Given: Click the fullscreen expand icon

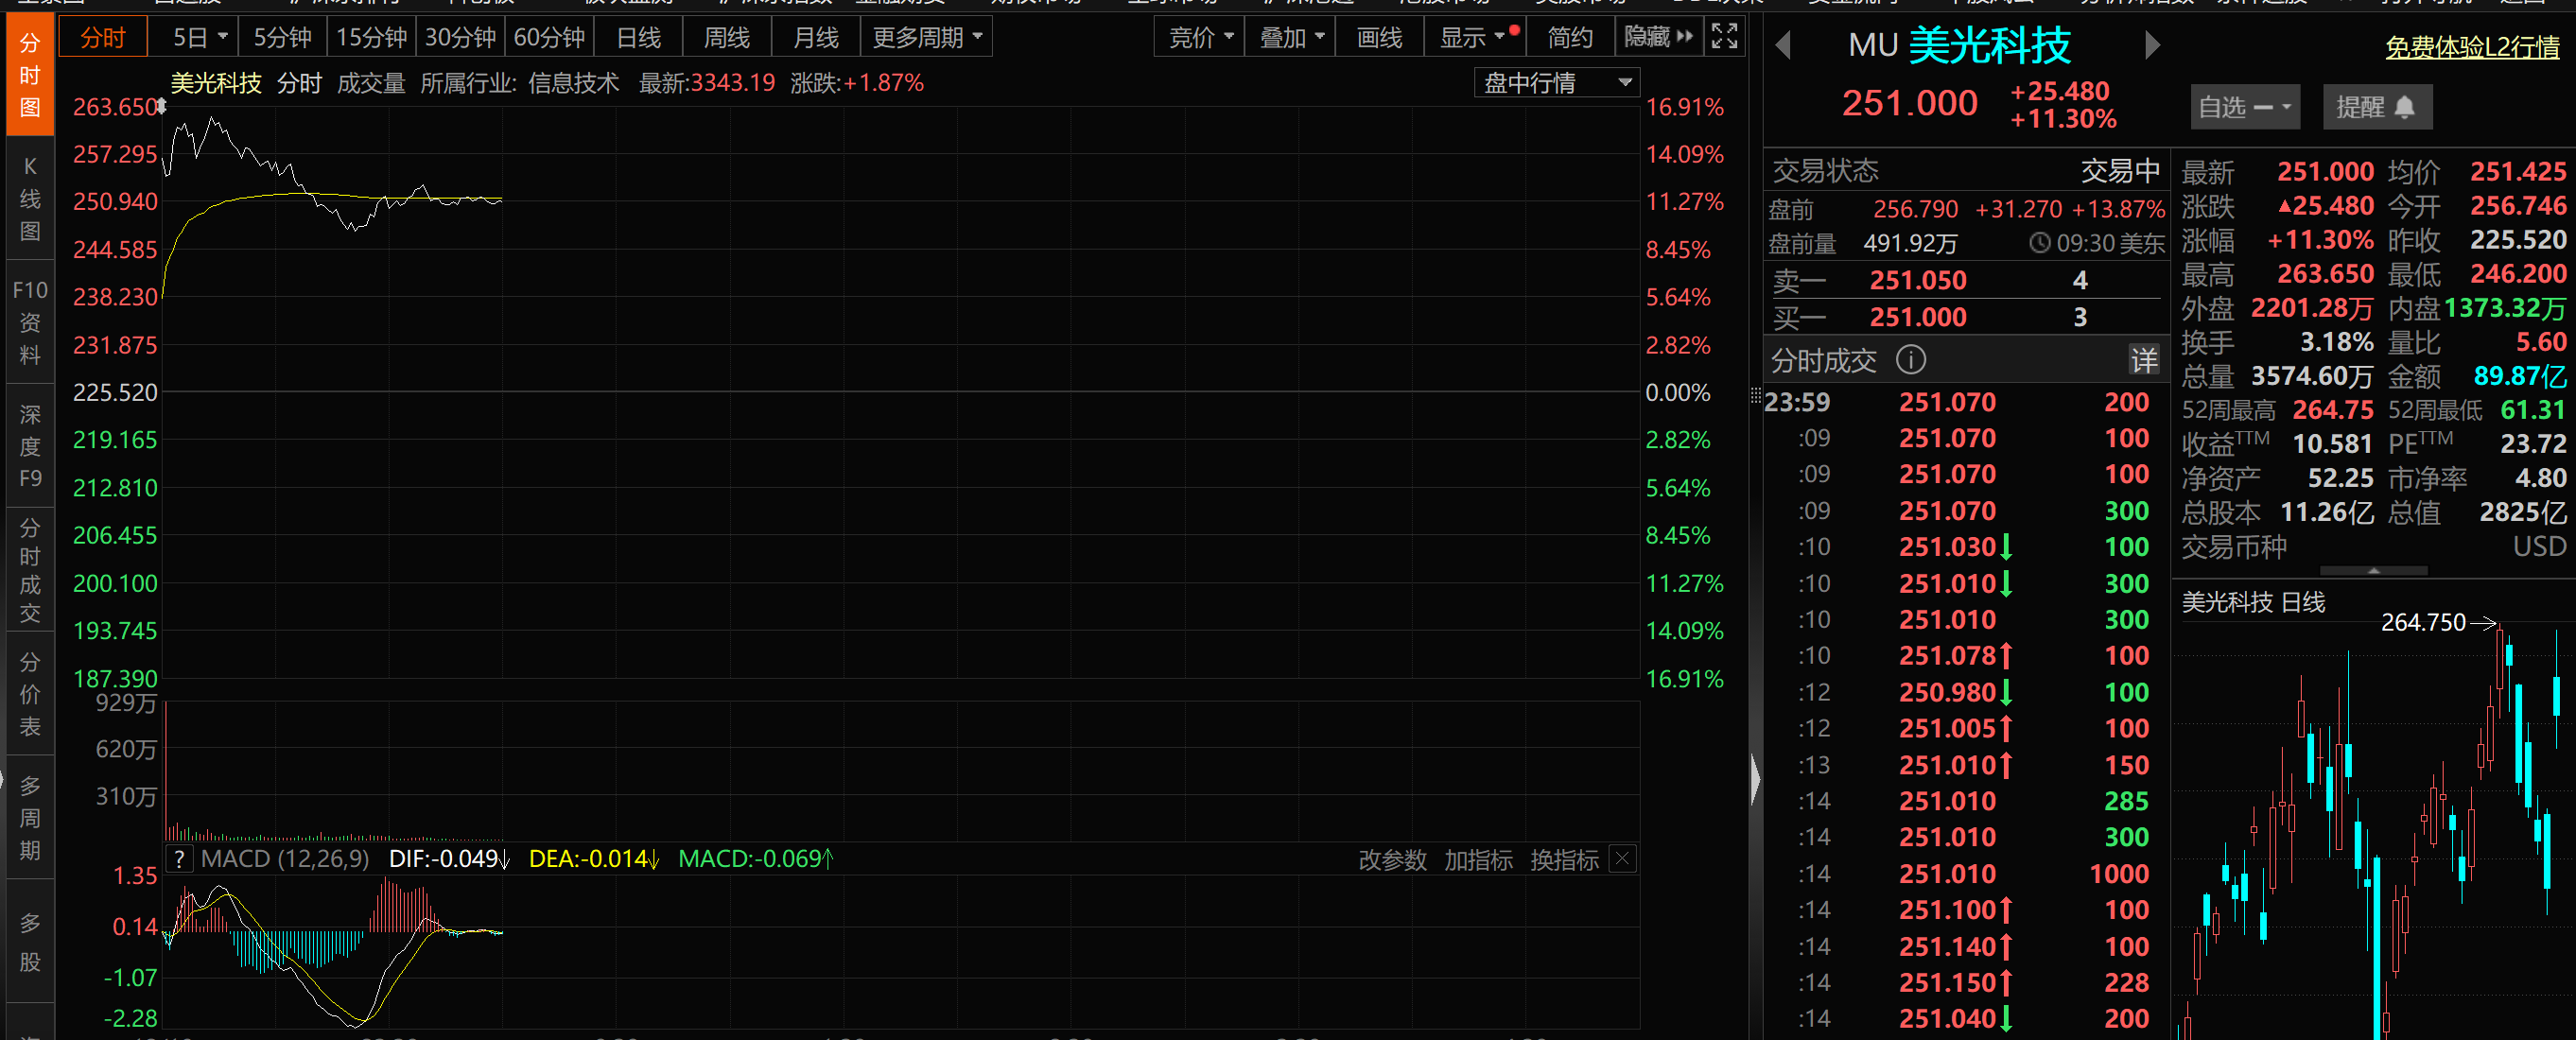Looking at the screenshot, I should (1723, 37).
